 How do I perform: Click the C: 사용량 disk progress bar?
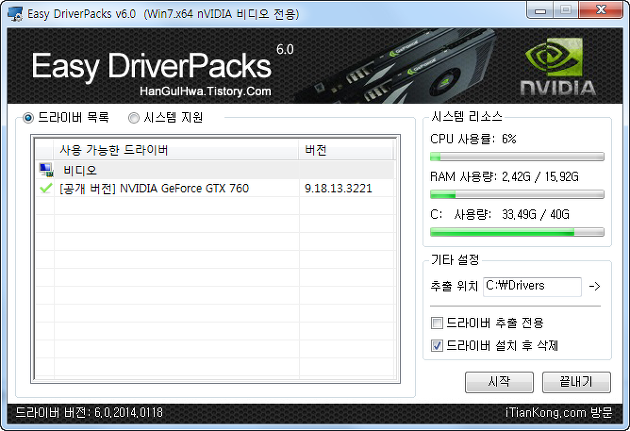[x=517, y=232]
